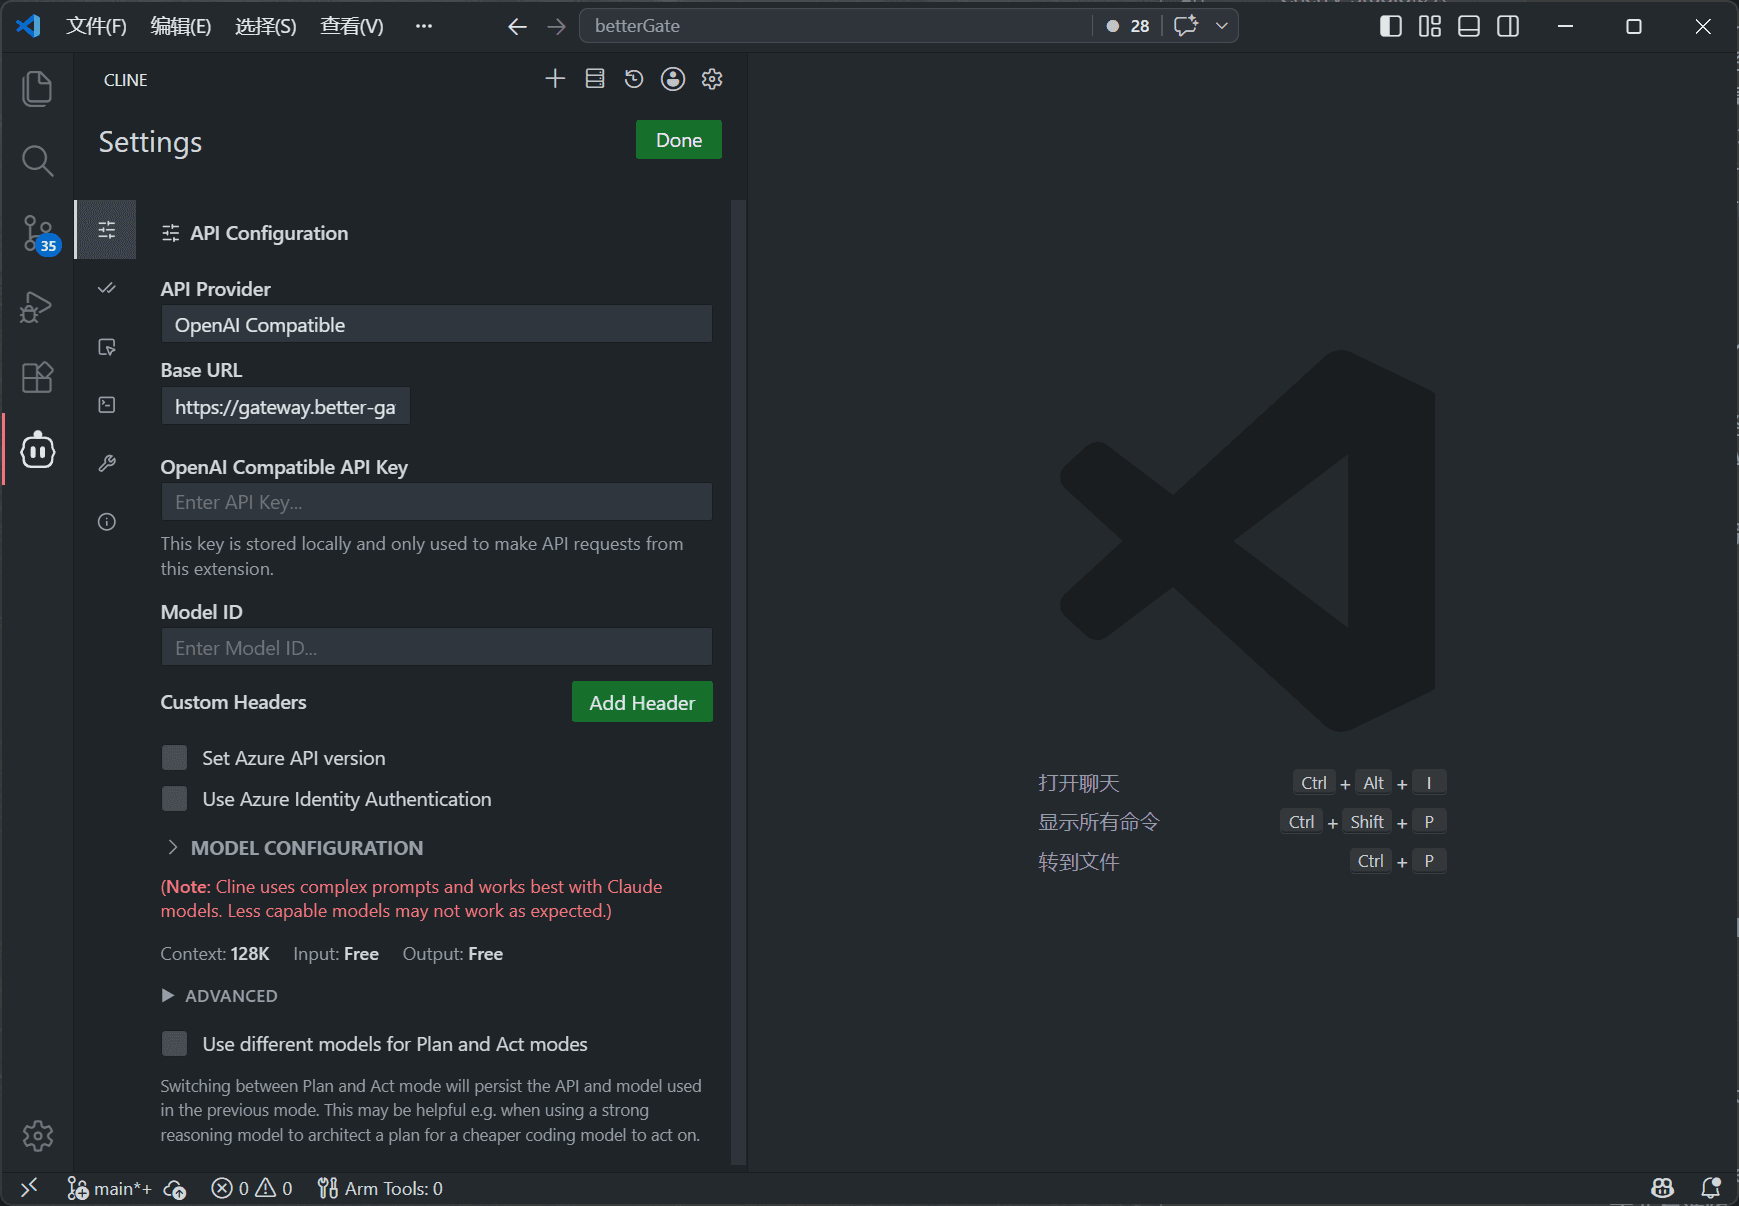Toggle the secondary side bar layout icon

[x=1508, y=26]
